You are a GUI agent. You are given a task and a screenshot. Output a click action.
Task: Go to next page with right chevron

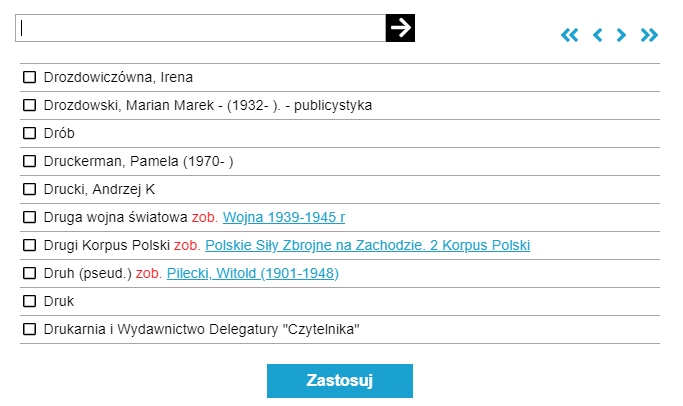tap(622, 36)
